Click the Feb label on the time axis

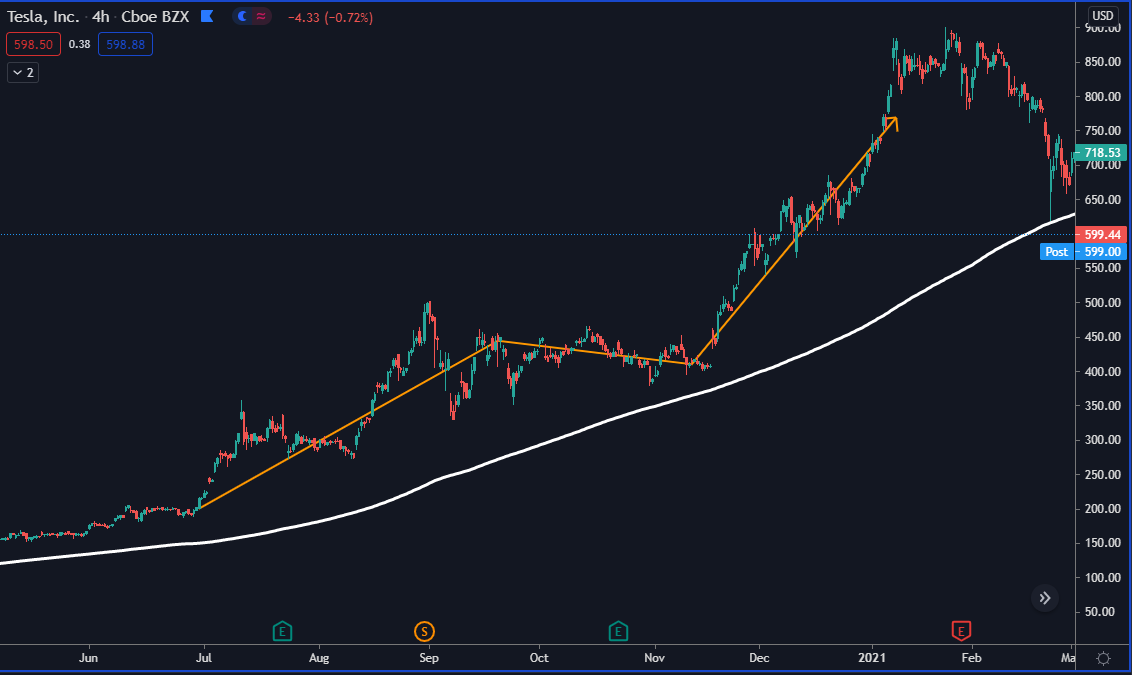click(972, 658)
